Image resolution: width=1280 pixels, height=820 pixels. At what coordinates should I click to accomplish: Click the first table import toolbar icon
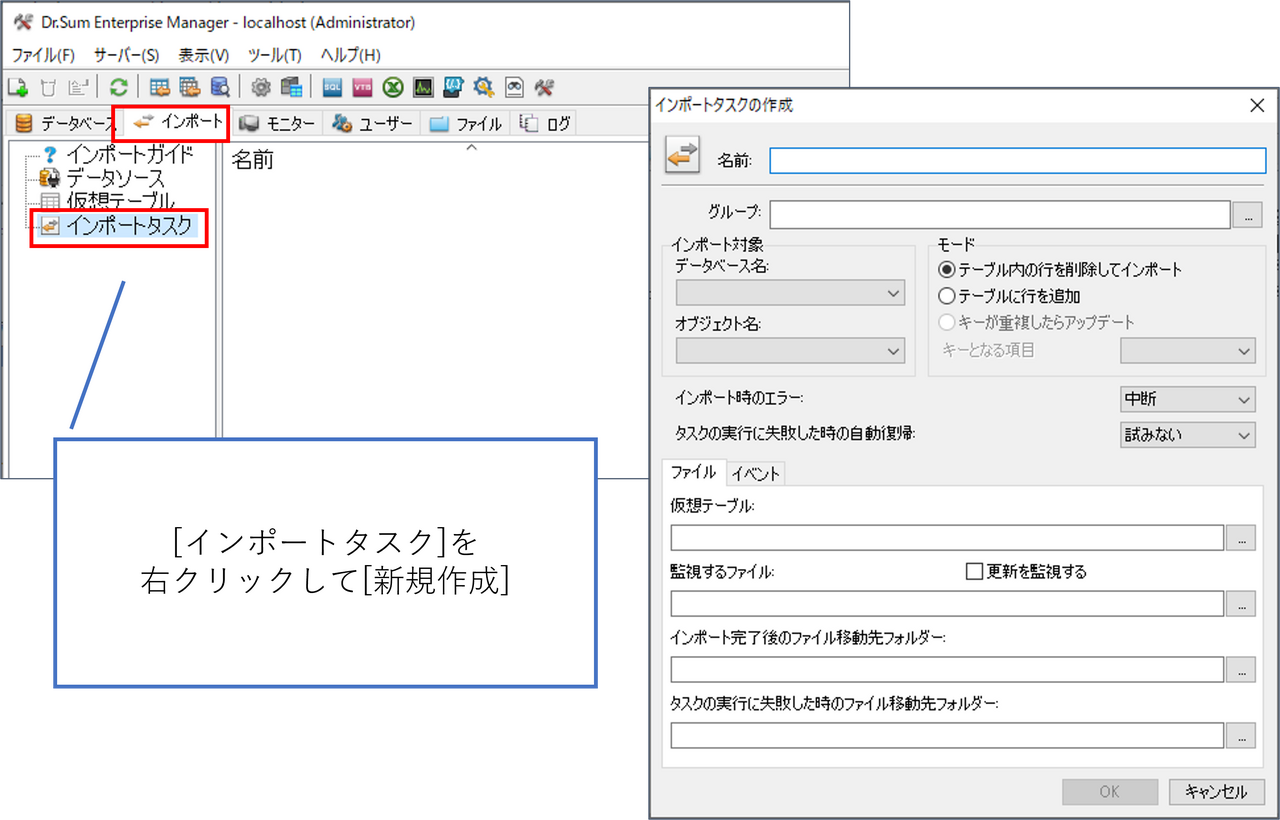(159, 87)
